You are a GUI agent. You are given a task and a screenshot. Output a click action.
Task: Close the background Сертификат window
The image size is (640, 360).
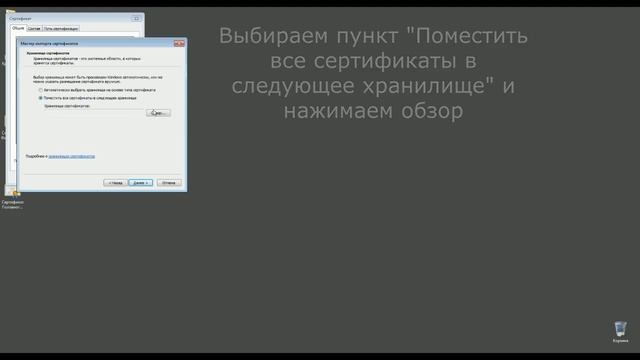[x=136, y=18]
